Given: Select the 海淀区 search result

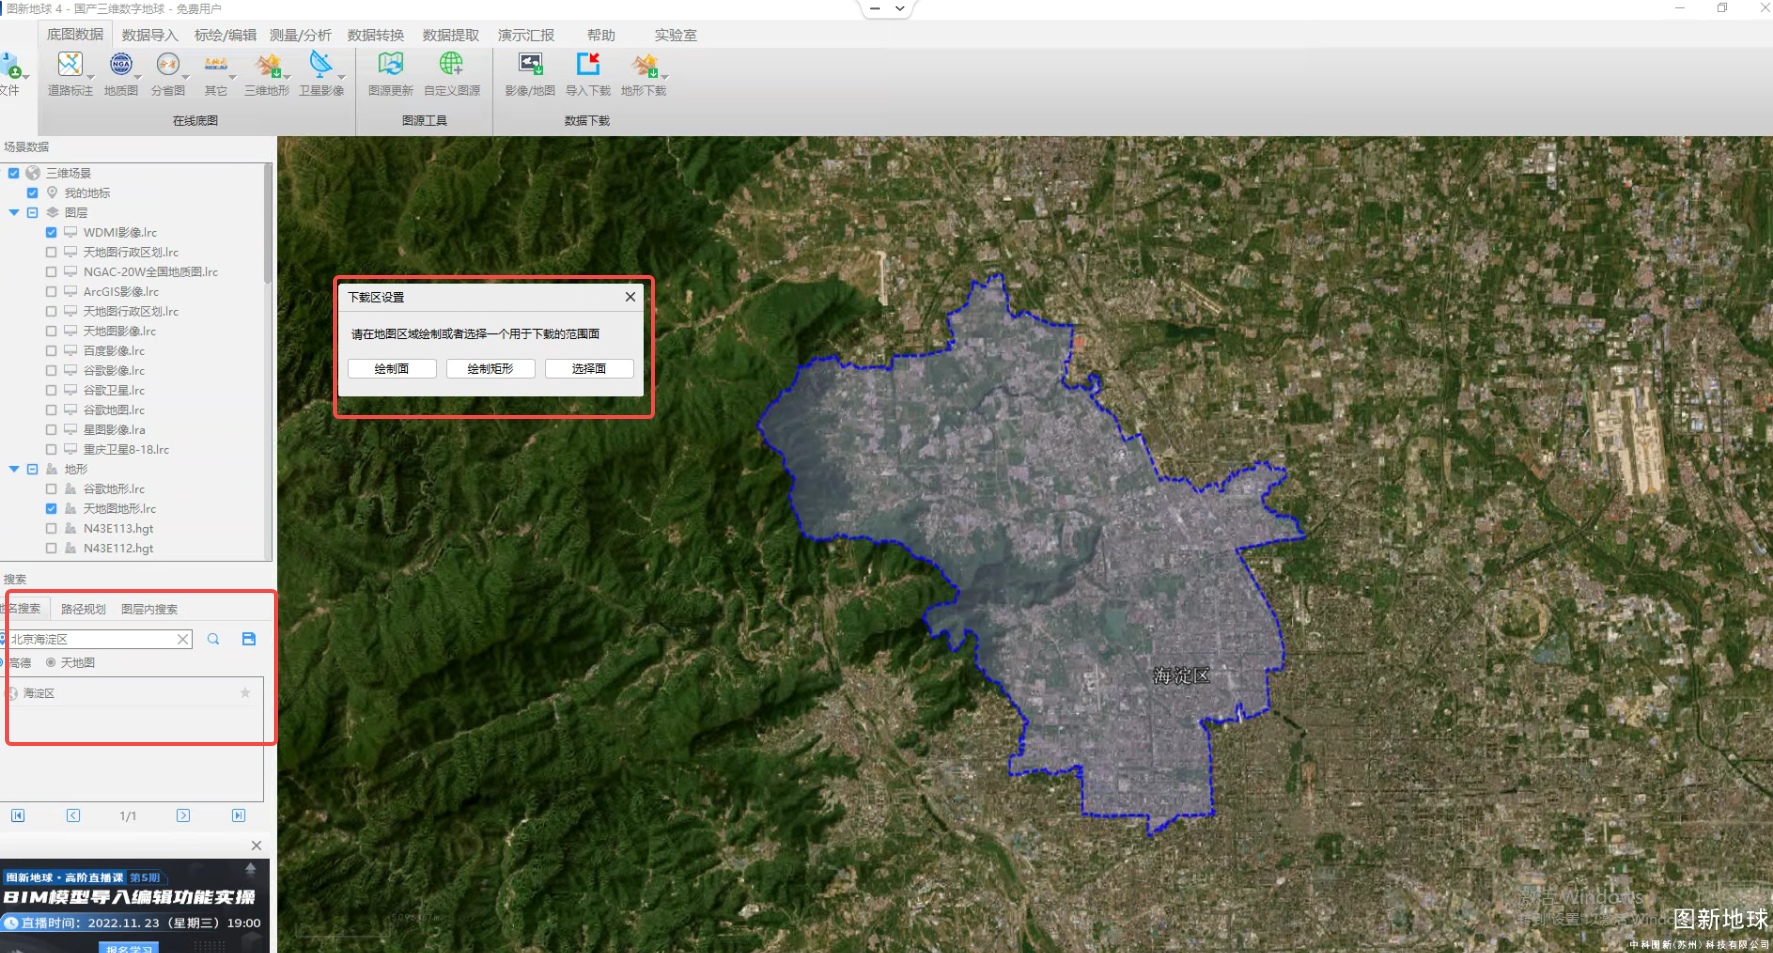Looking at the screenshot, I should pyautogui.click(x=130, y=693).
